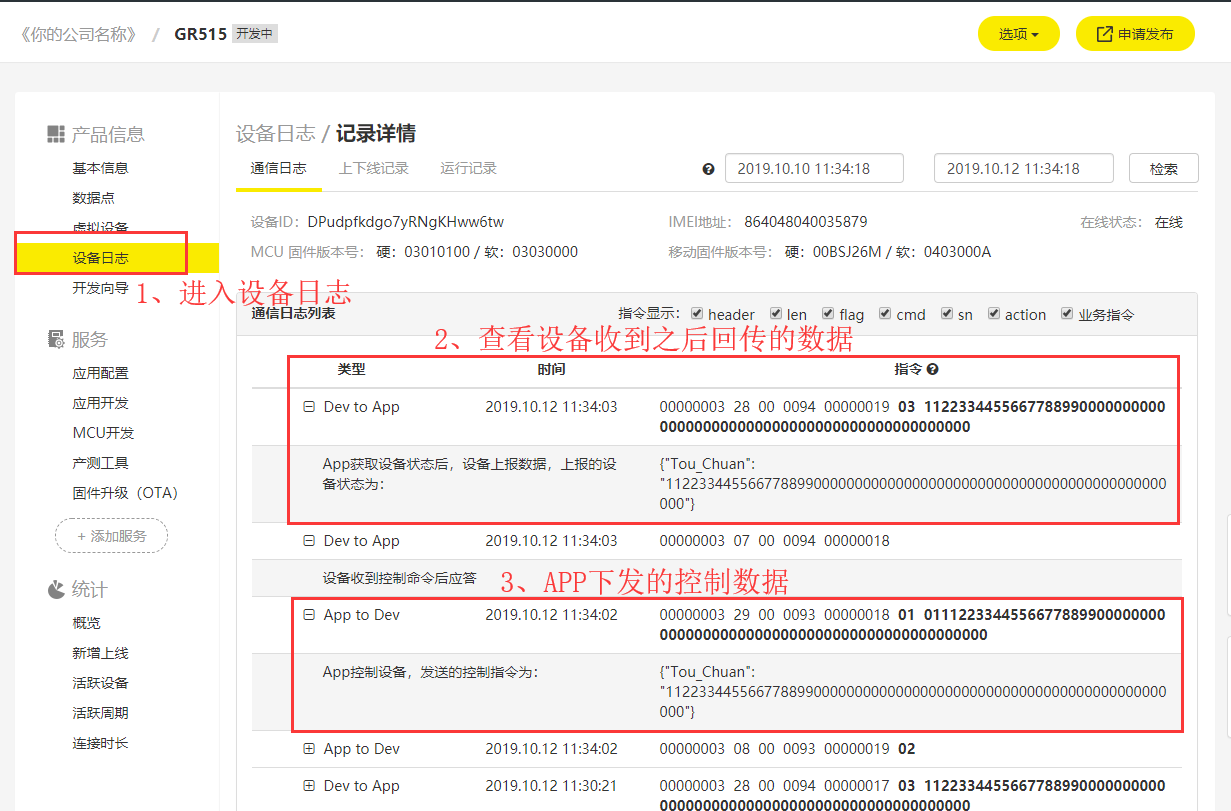Collapse the App to Dev 00000018 log row
The height and width of the screenshot is (811, 1231).
[x=309, y=615]
